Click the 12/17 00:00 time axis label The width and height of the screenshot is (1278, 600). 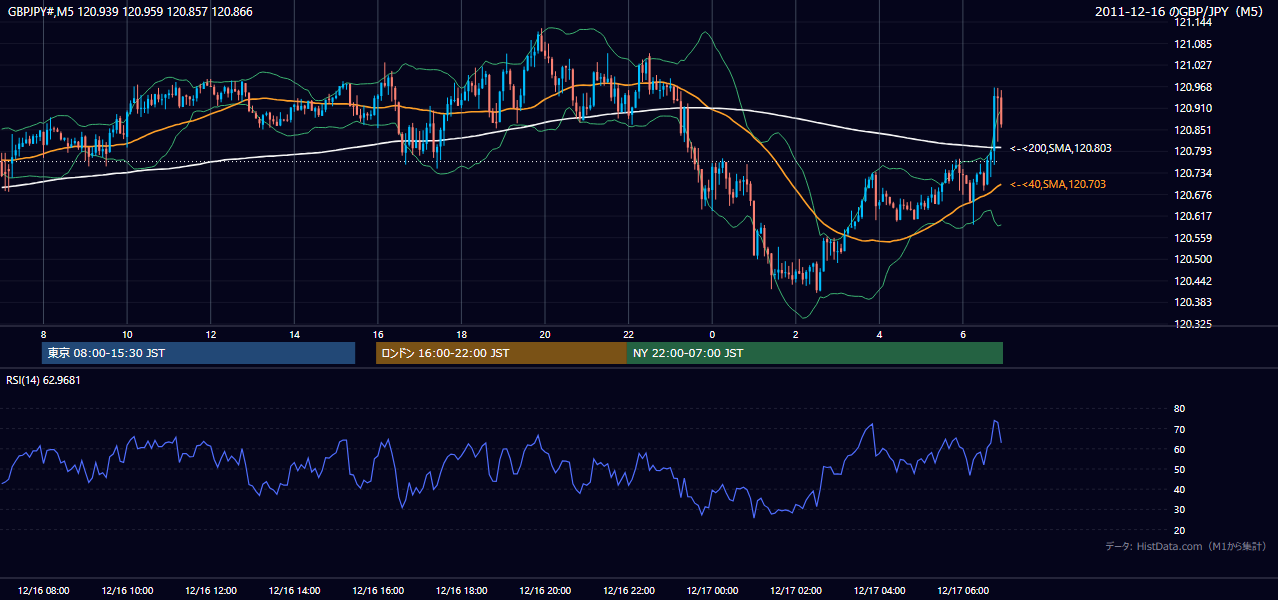[711, 590]
